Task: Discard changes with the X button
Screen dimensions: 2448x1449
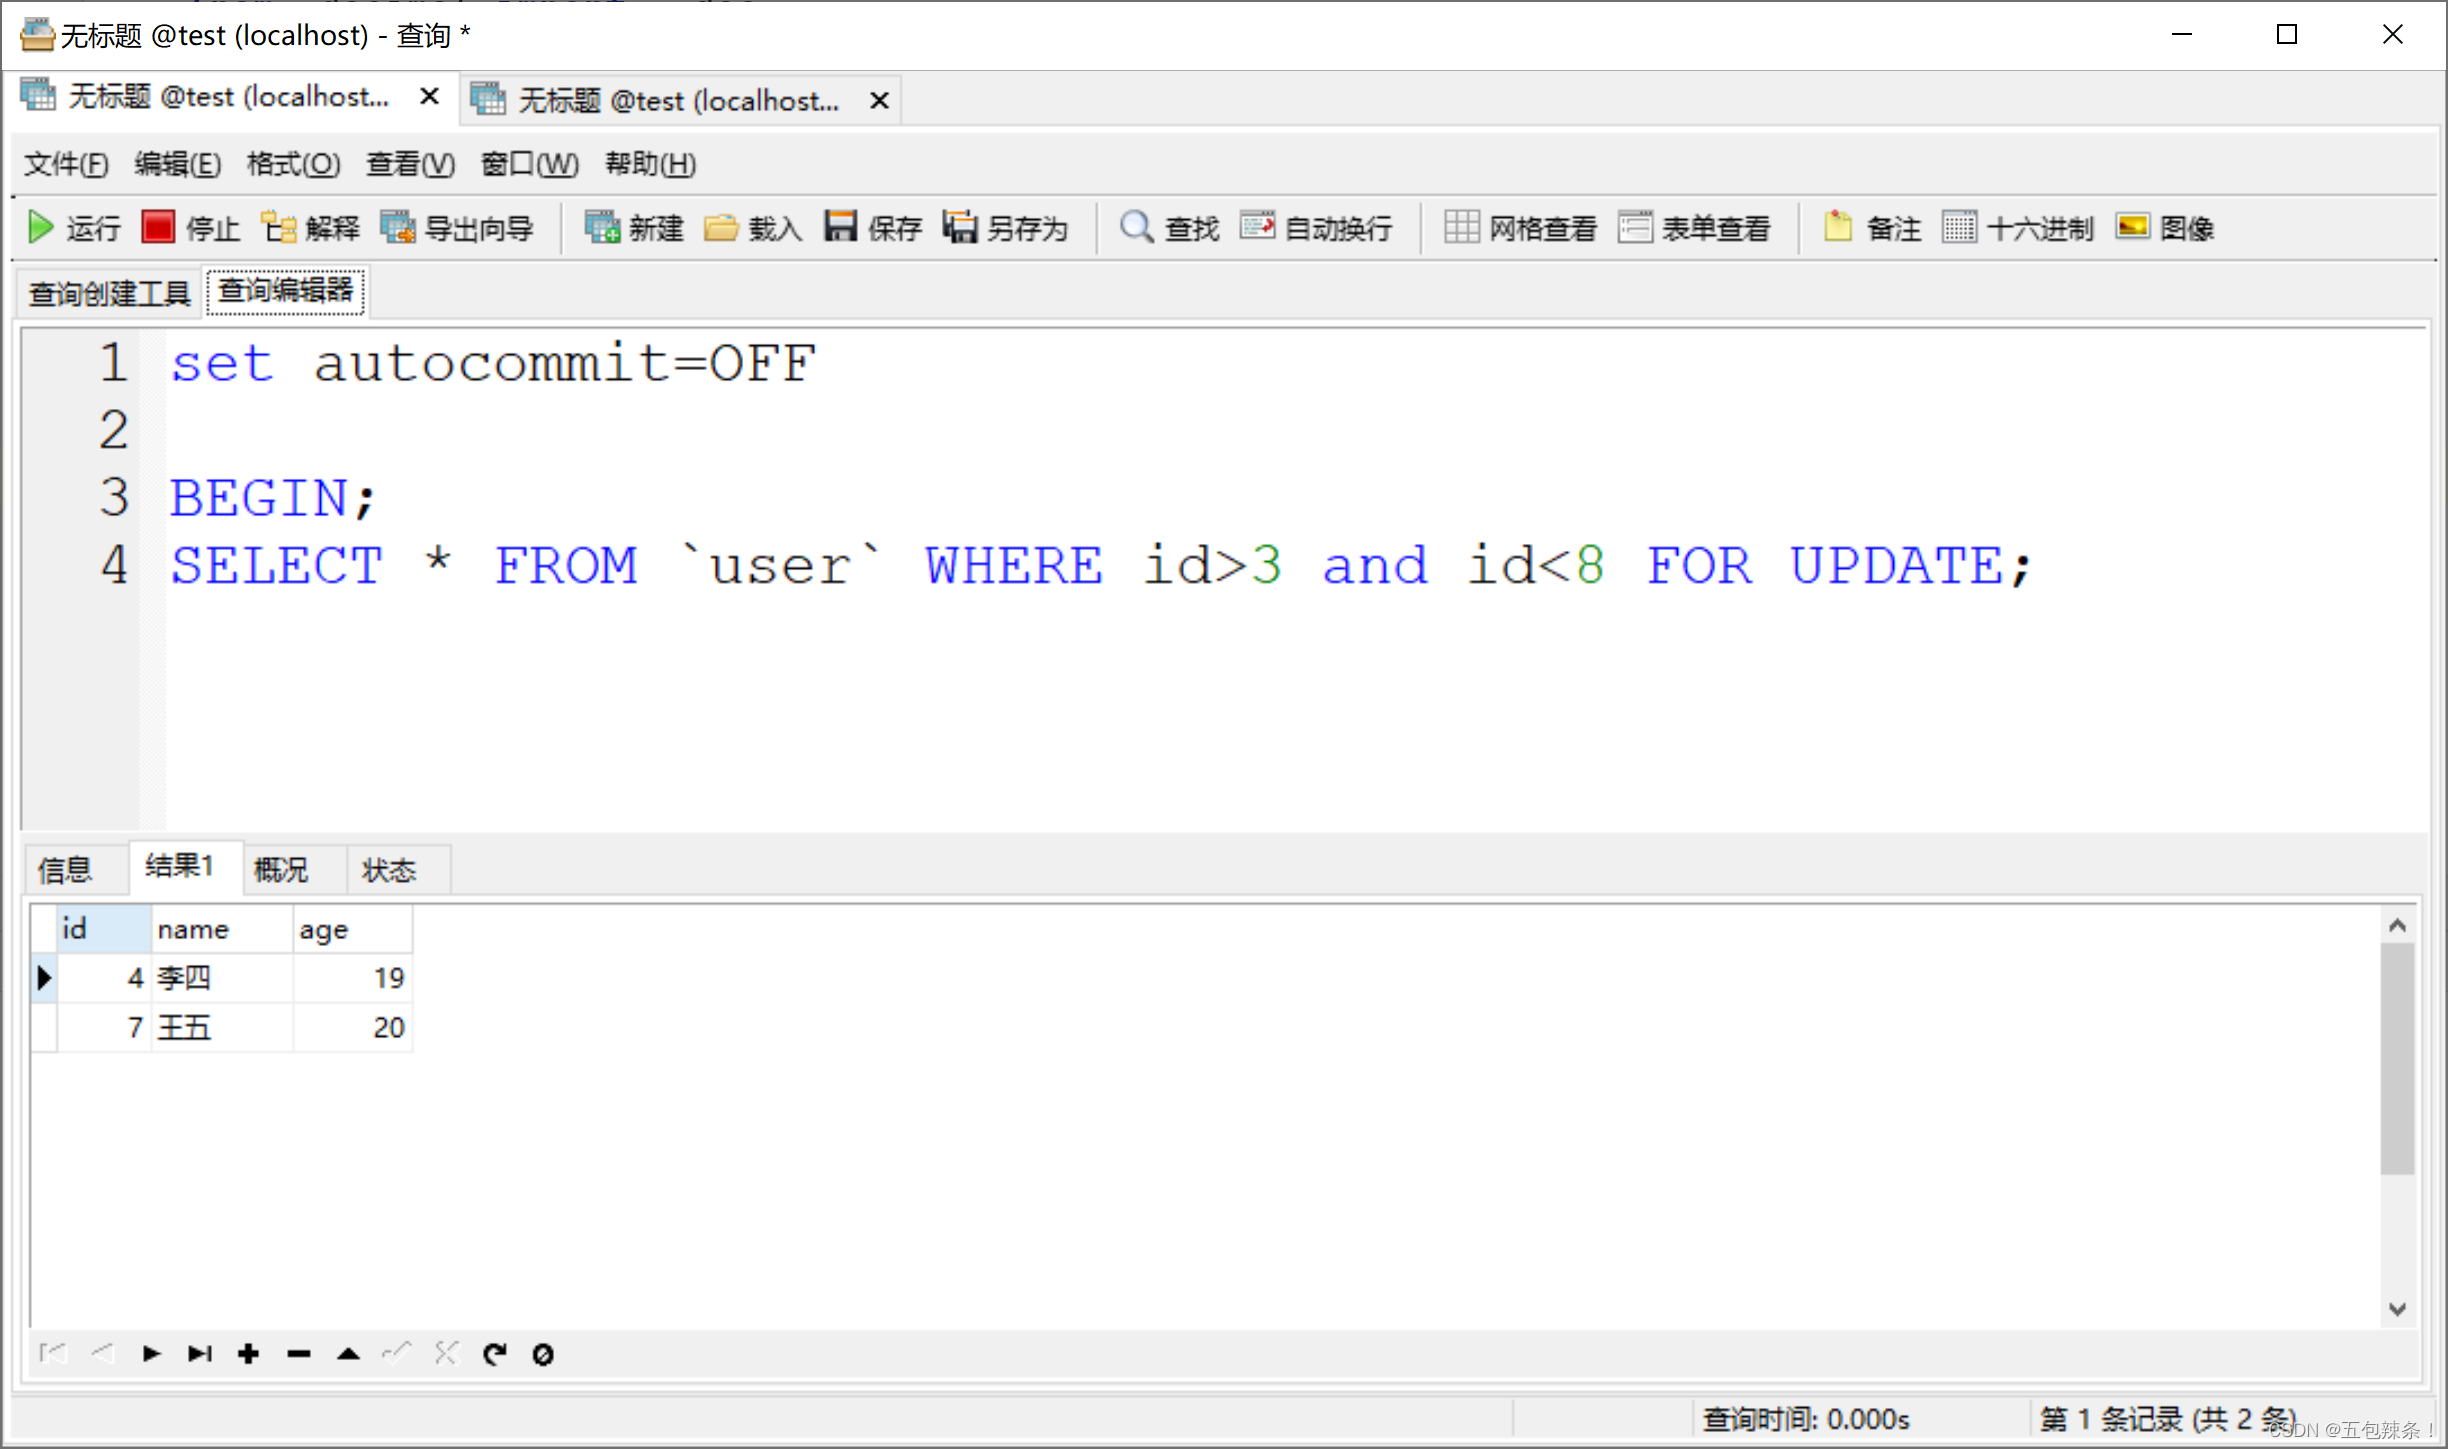Action: point(446,1354)
